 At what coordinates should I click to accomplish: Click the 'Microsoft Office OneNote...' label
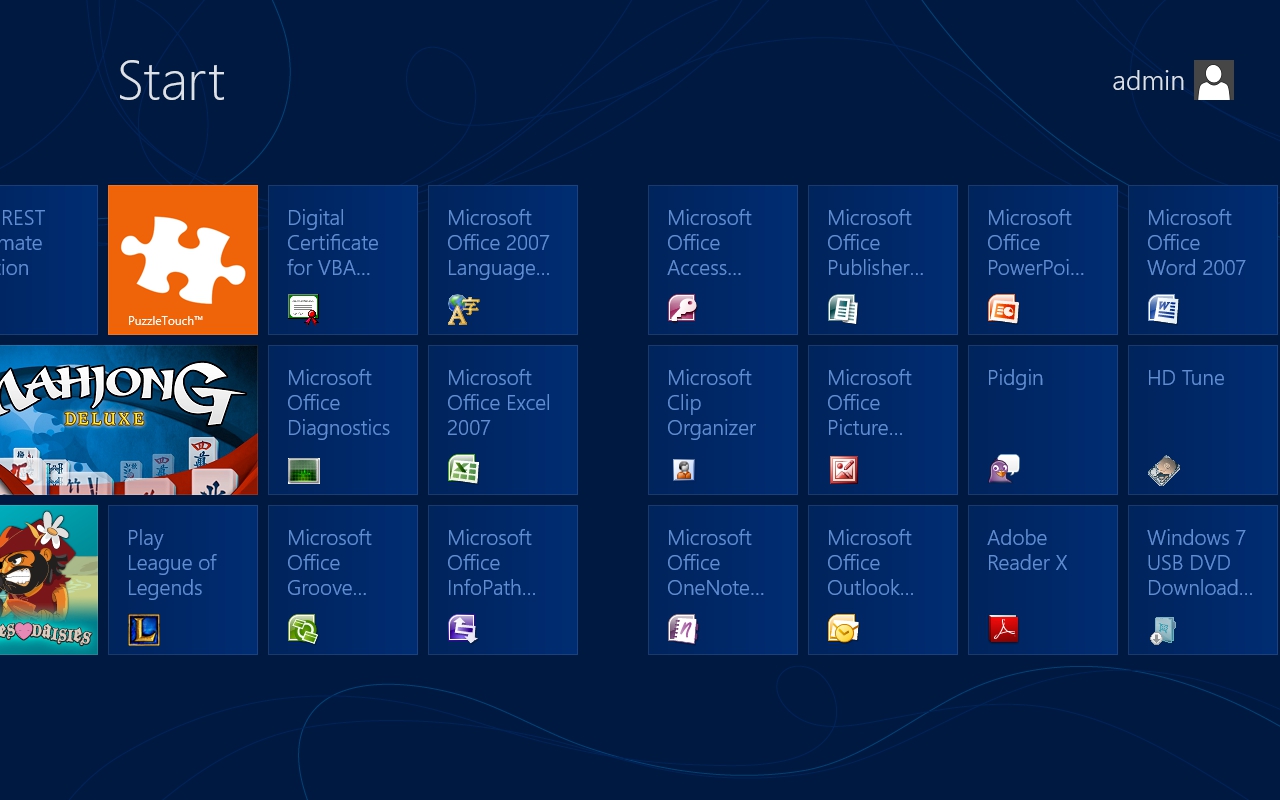pos(716,563)
